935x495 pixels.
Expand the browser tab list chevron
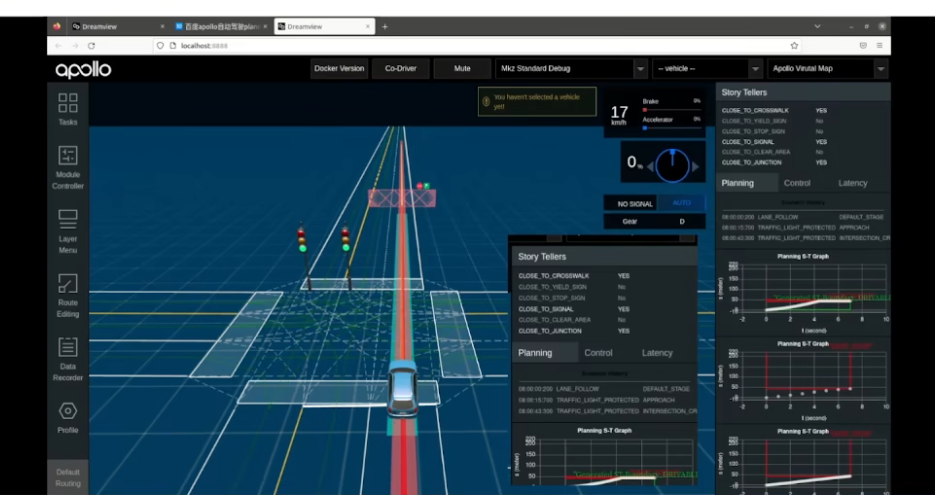[x=818, y=26]
